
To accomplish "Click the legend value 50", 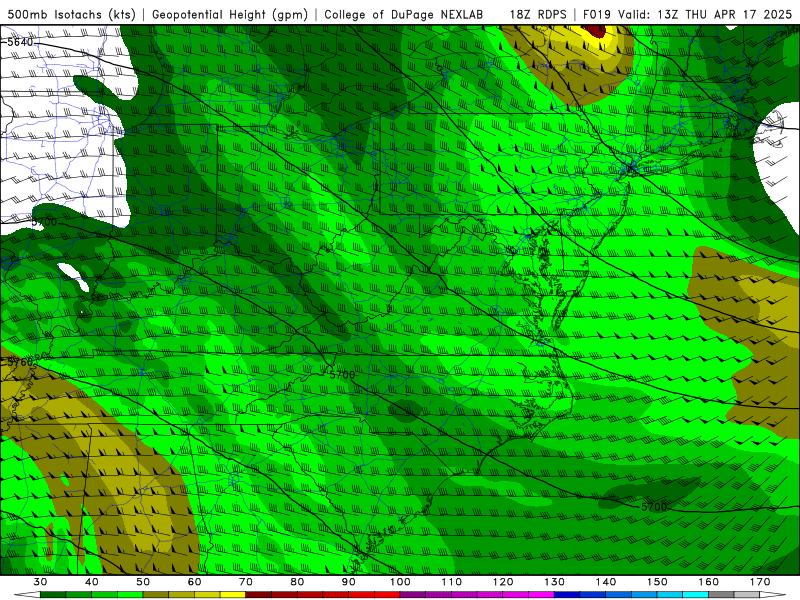I will pos(143,582).
